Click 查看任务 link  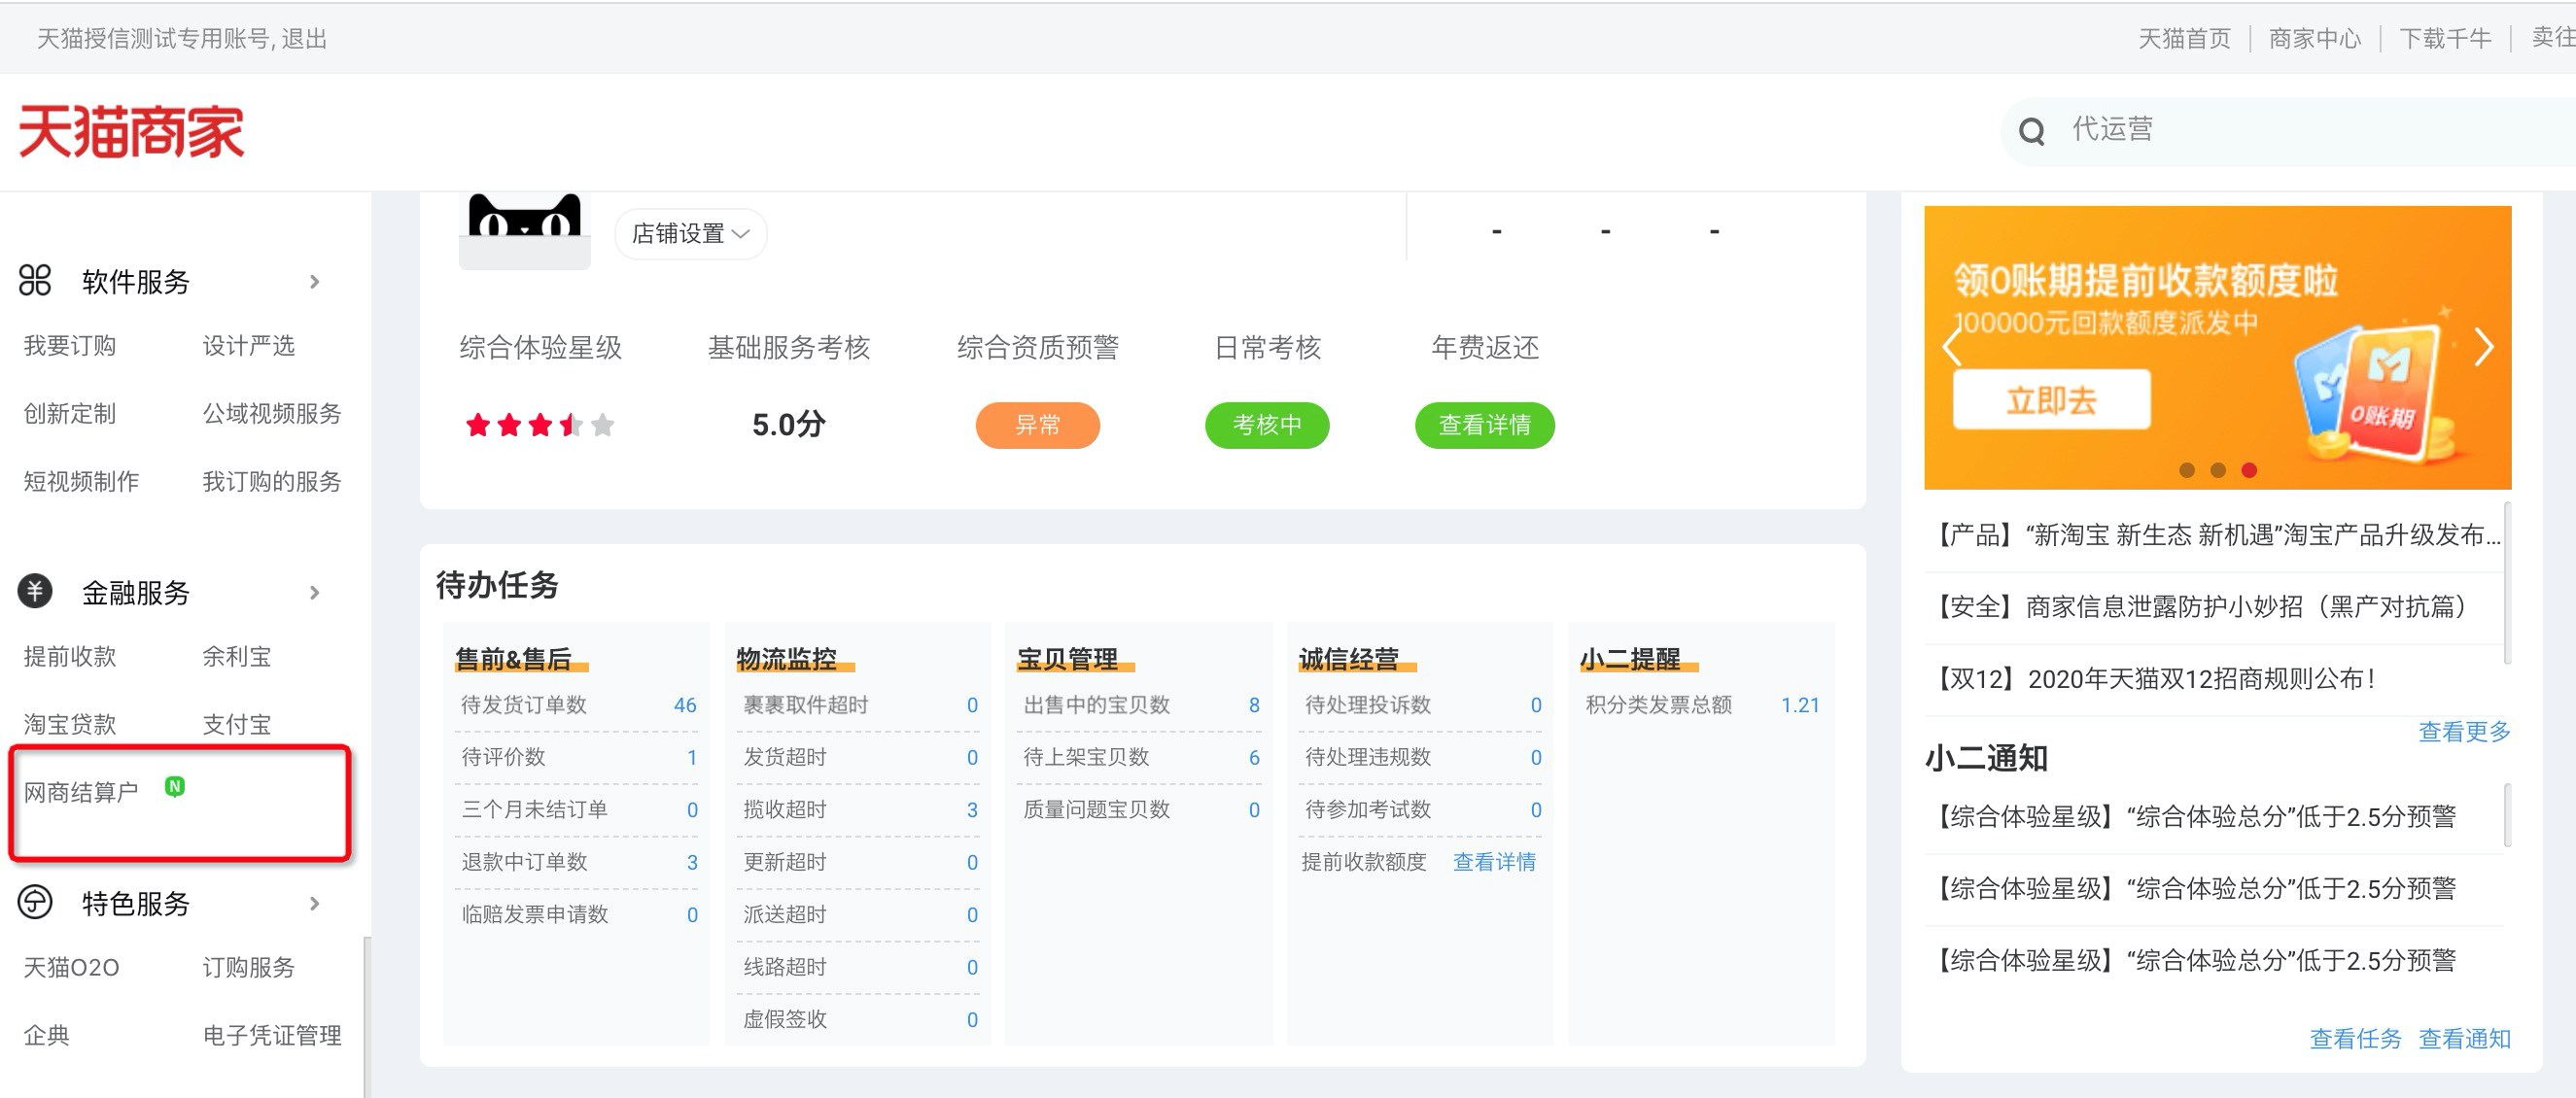tap(2355, 1039)
